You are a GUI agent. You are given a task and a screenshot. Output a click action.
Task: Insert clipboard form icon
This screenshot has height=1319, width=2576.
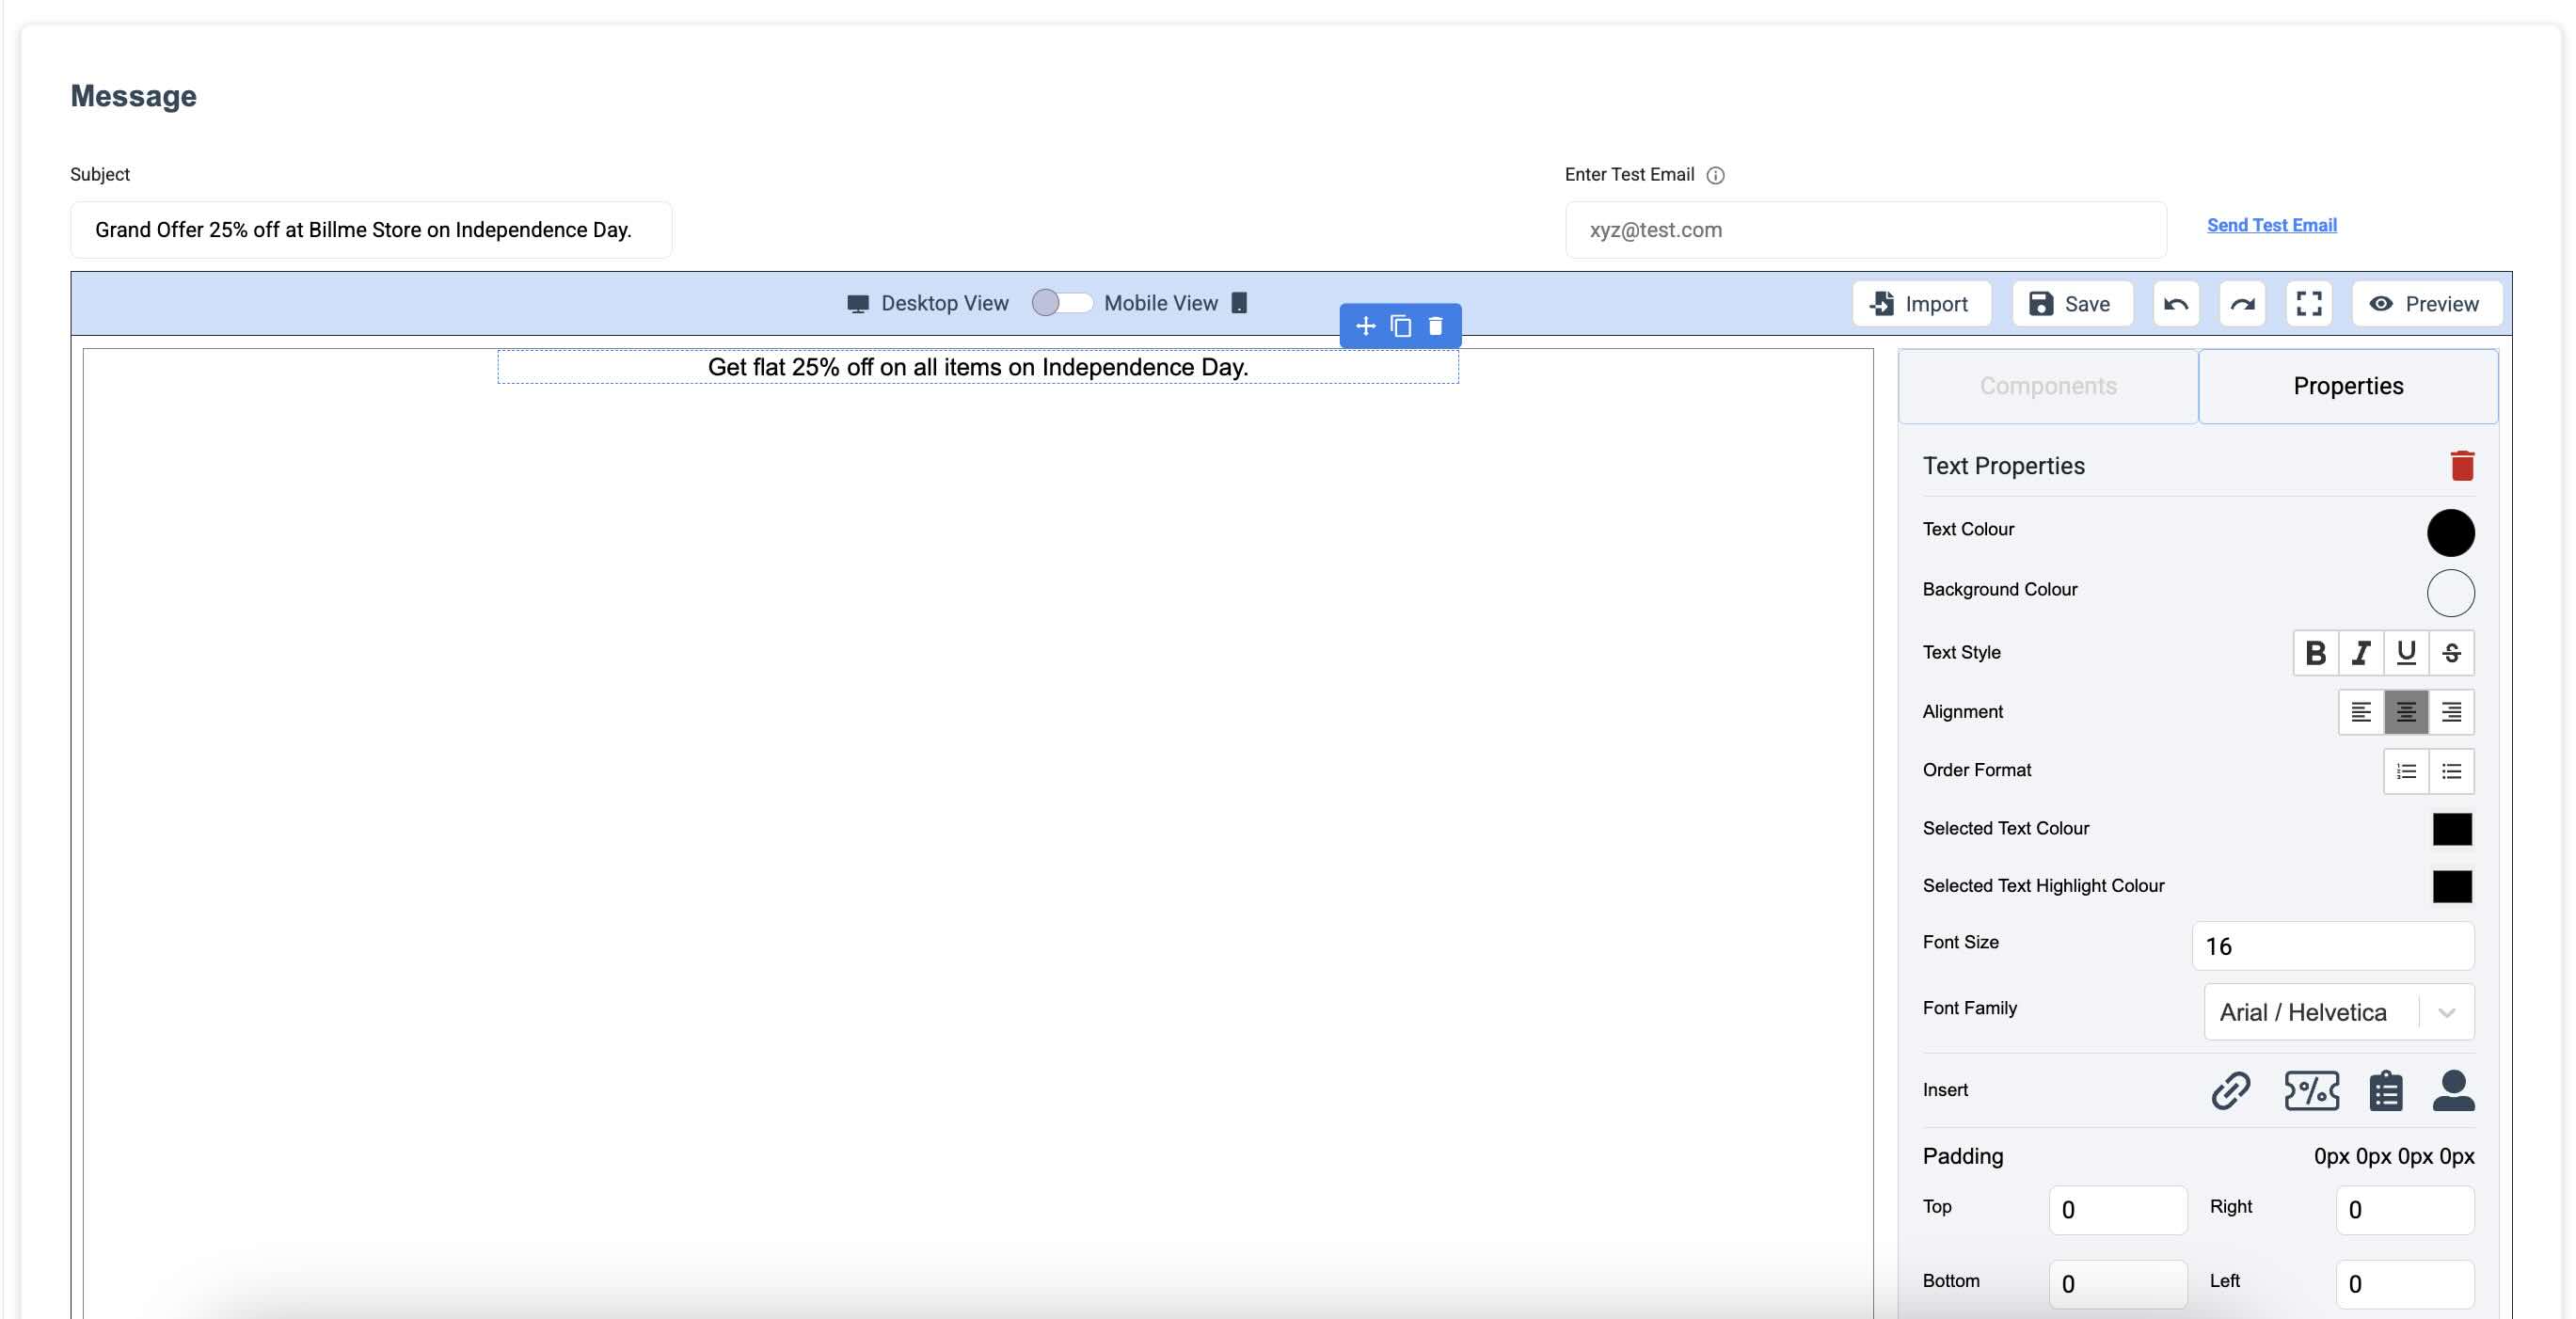click(2385, 1090)
